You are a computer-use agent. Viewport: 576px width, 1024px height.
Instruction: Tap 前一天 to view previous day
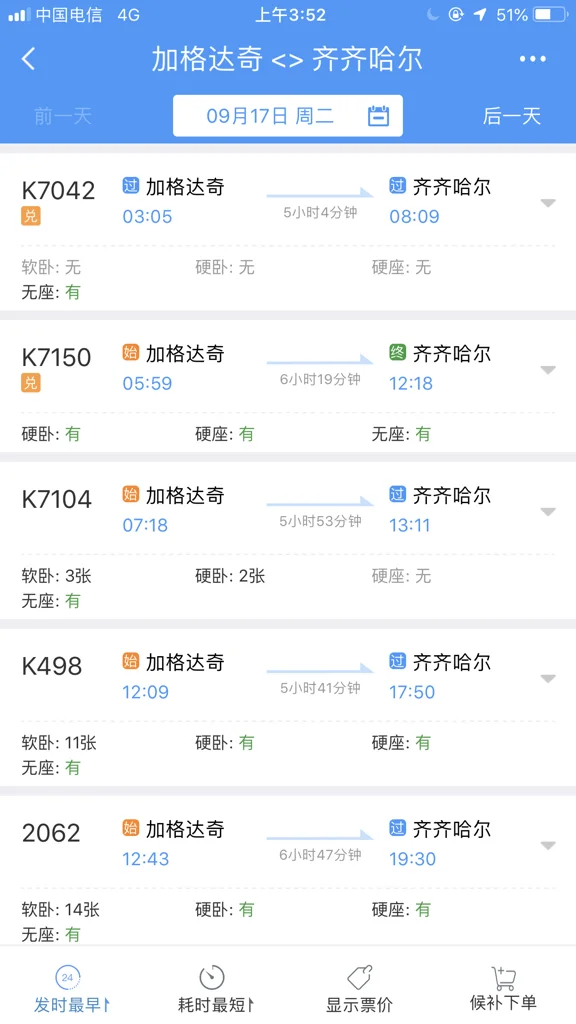(x=62, y=115)
